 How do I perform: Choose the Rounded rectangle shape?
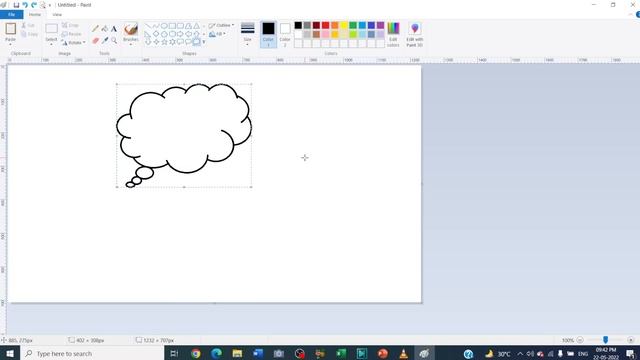click(x=180, y=26)
